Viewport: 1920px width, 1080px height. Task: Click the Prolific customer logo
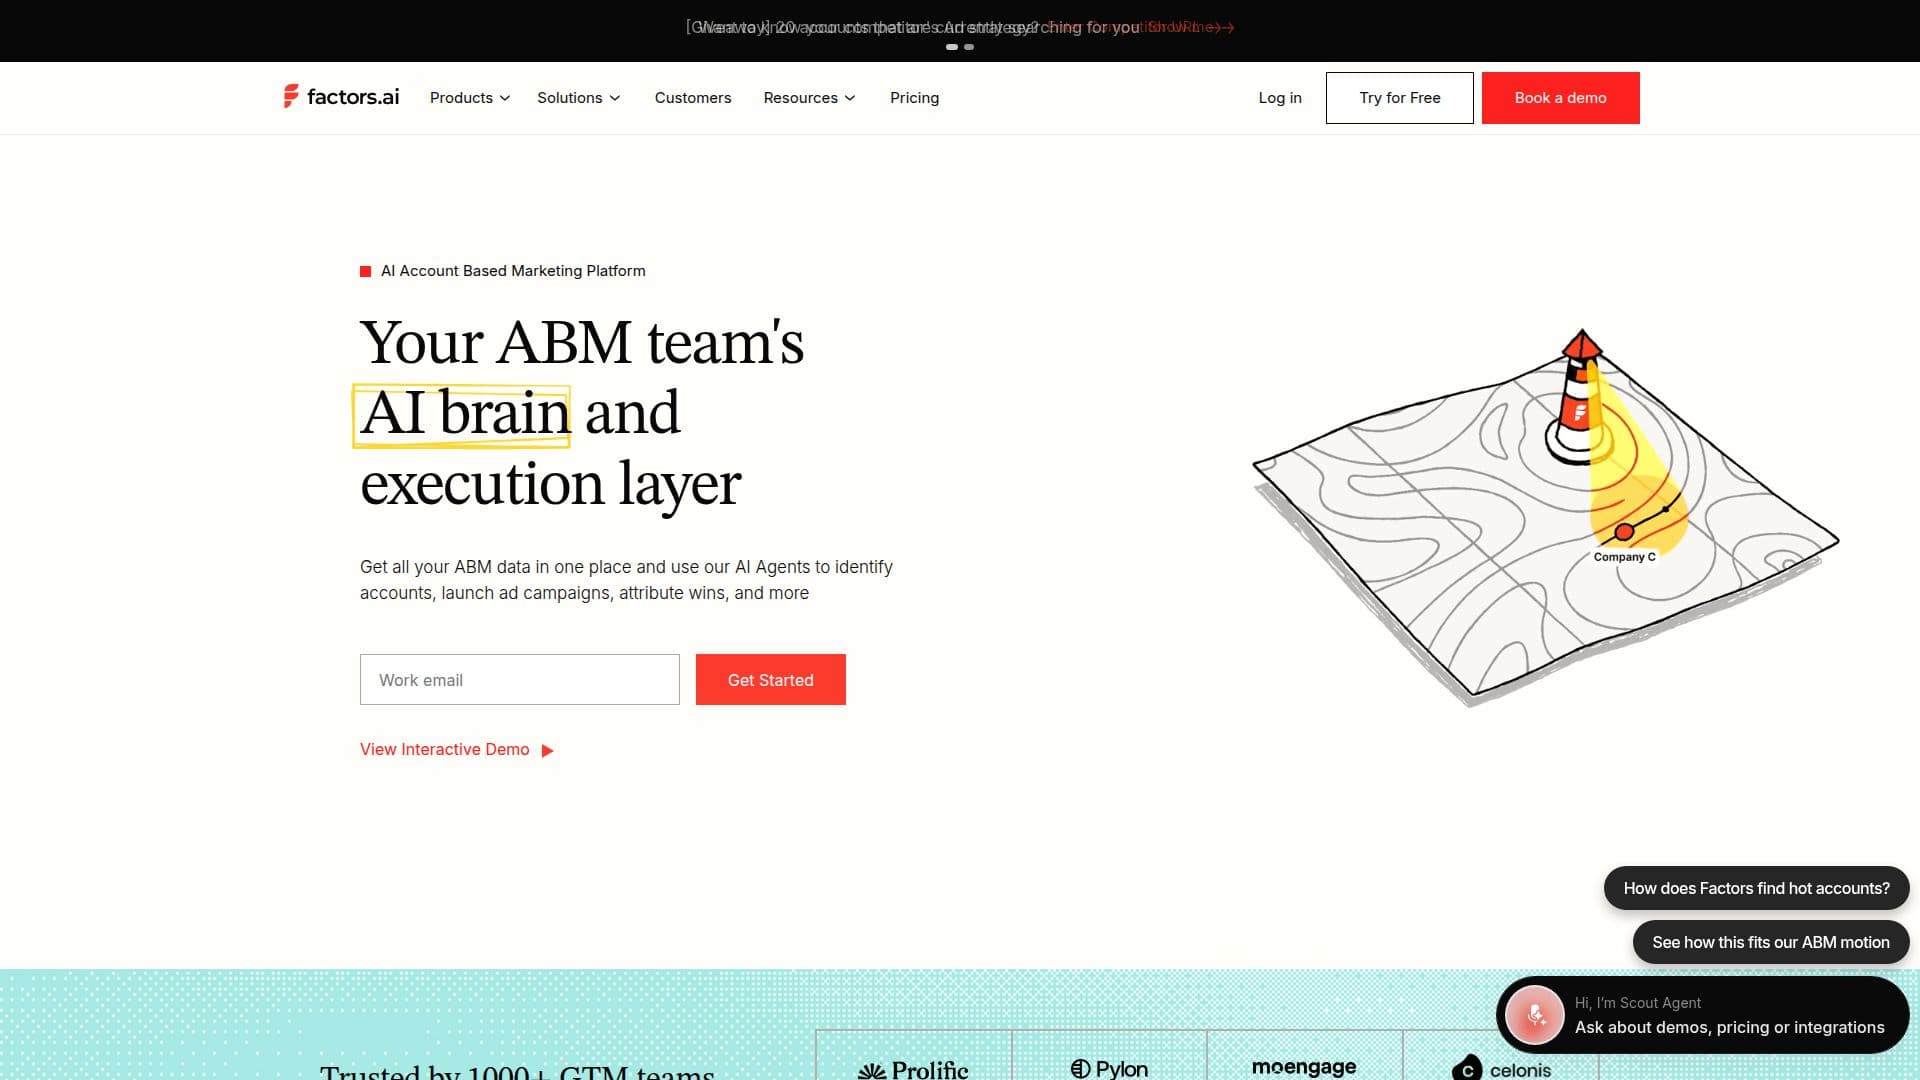tap(914, 1069)
